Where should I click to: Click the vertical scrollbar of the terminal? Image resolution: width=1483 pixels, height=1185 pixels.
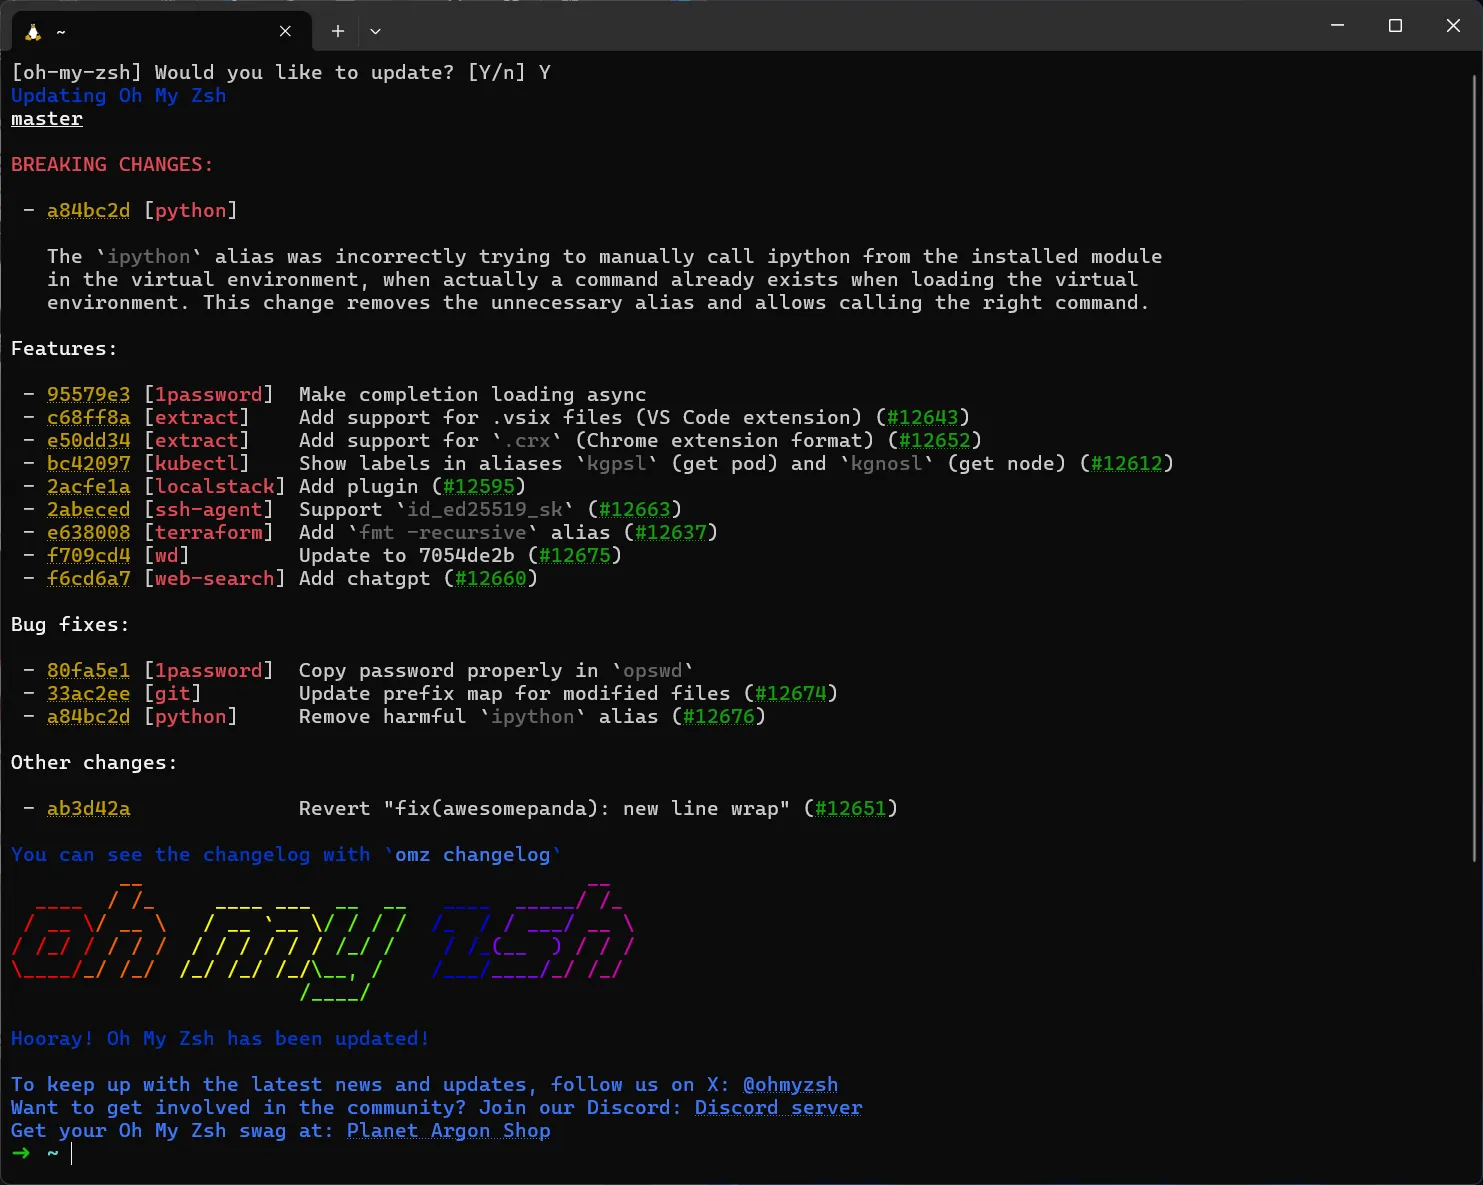[1476, 468]
